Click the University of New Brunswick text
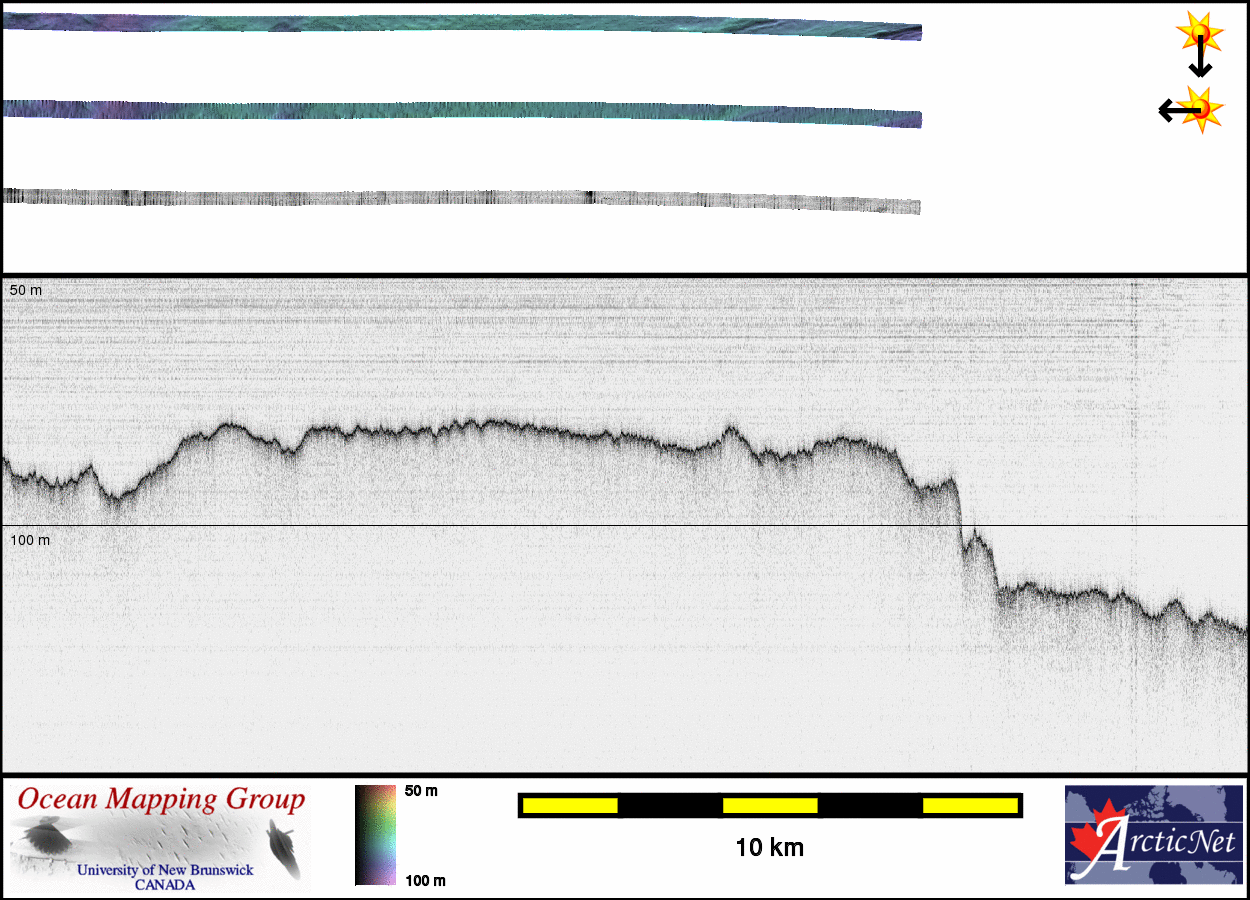 click(165, 870)
